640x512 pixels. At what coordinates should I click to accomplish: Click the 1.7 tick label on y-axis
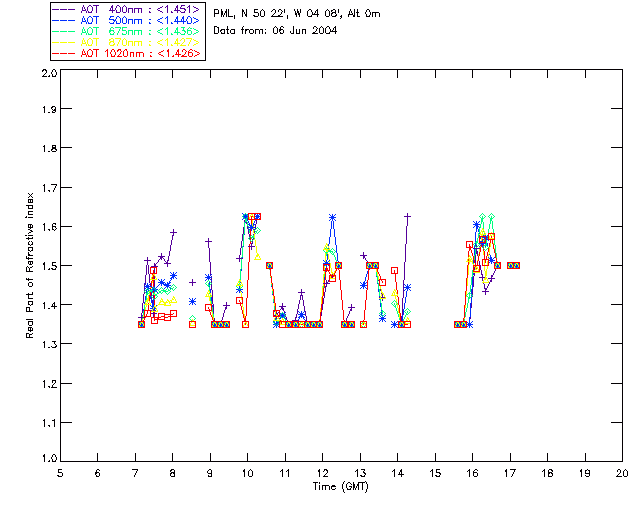[47, 189]
